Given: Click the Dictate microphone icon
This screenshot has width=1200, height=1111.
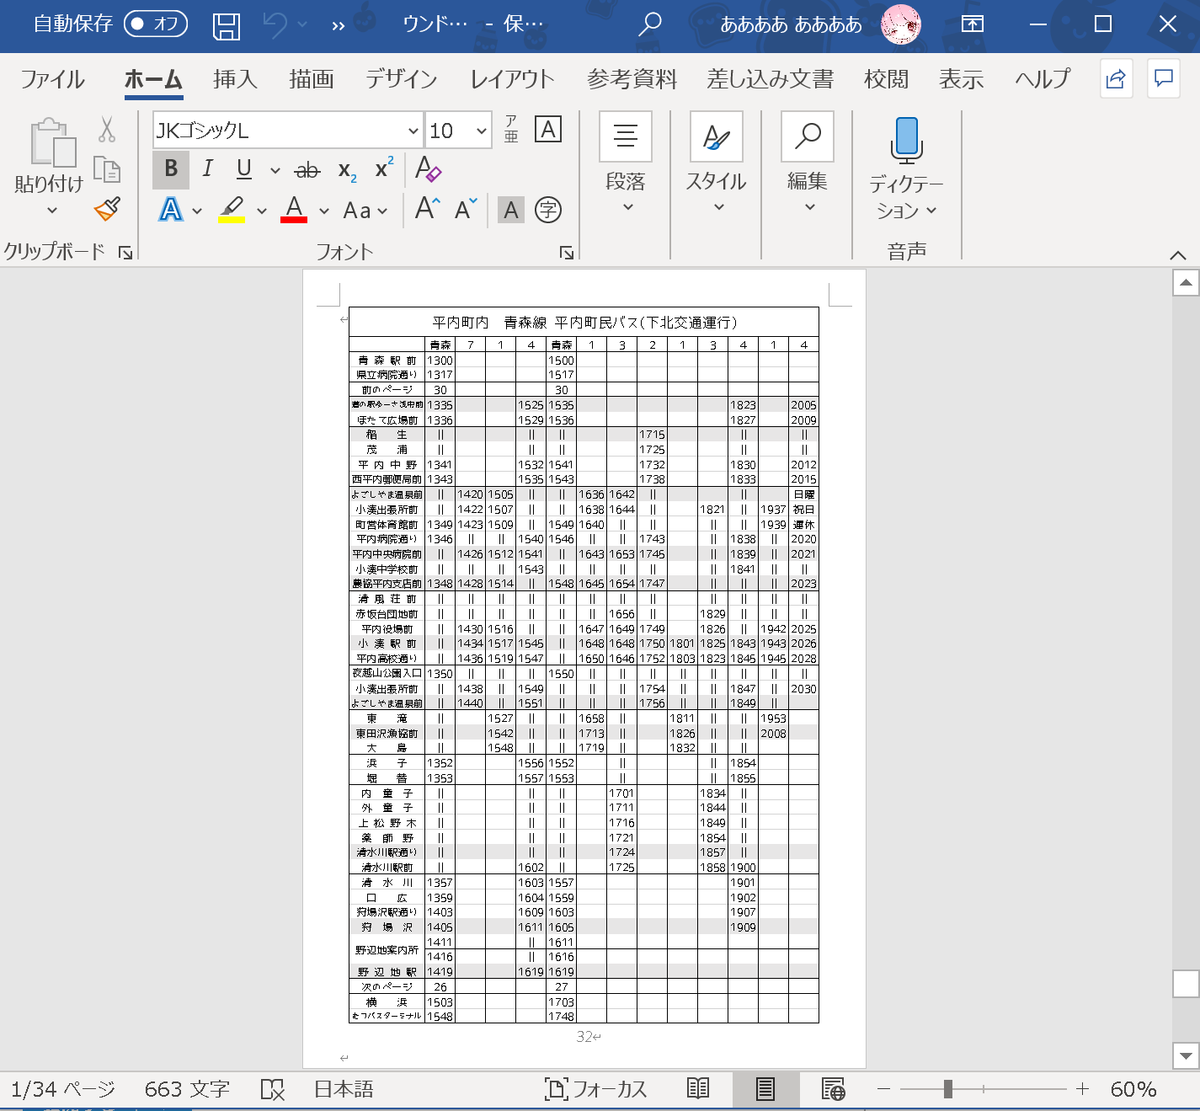Looking at the screenshot, I should 906,140.
